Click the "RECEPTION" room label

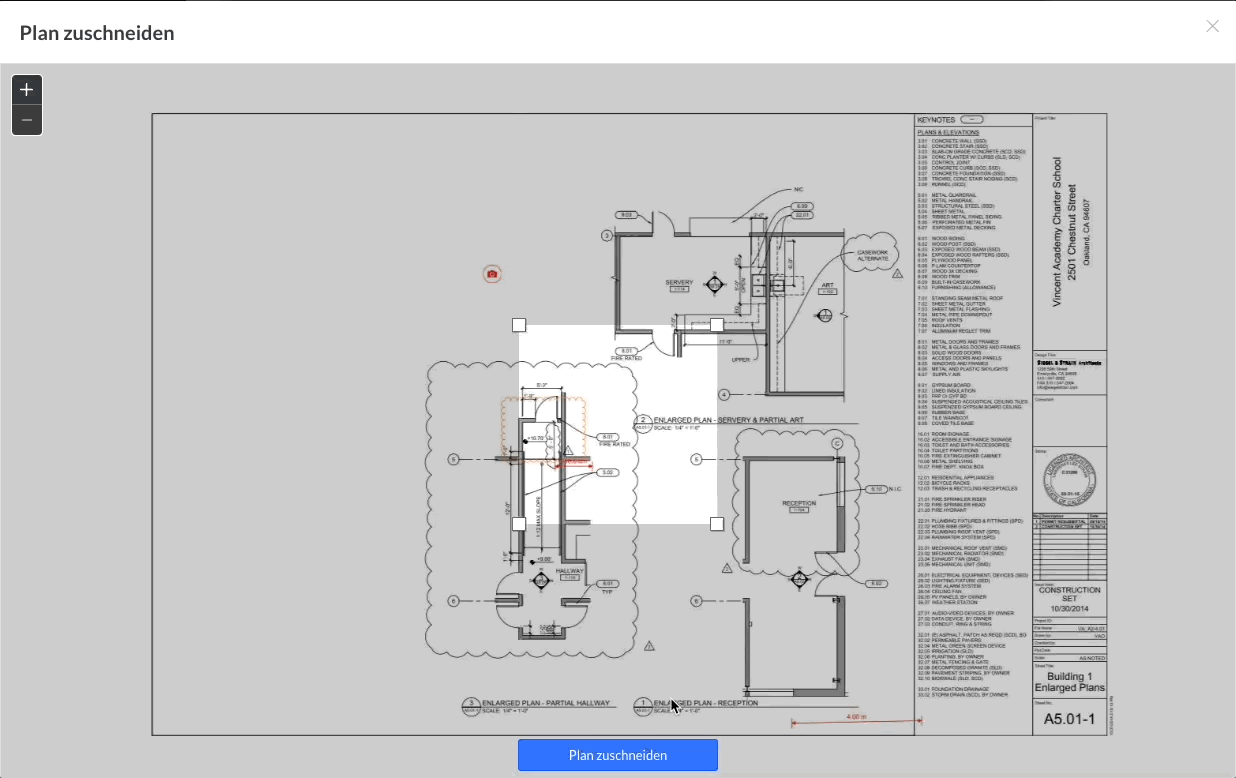[799, 504]
